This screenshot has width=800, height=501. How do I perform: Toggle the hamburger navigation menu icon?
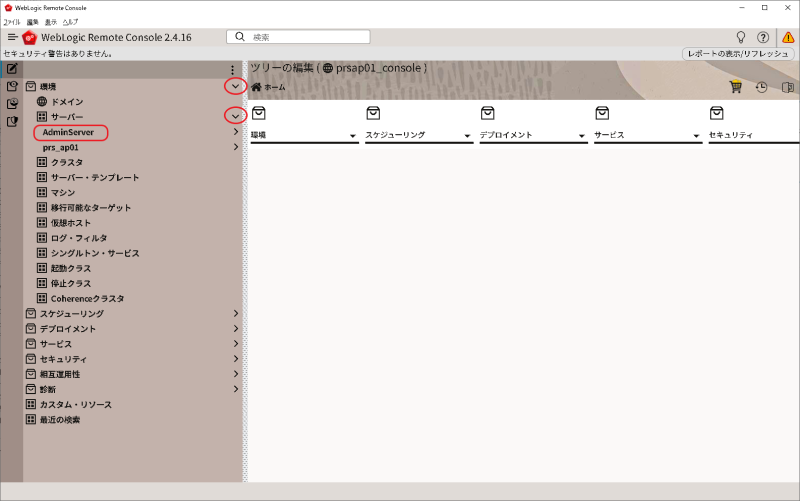click(x=13, y=37)
